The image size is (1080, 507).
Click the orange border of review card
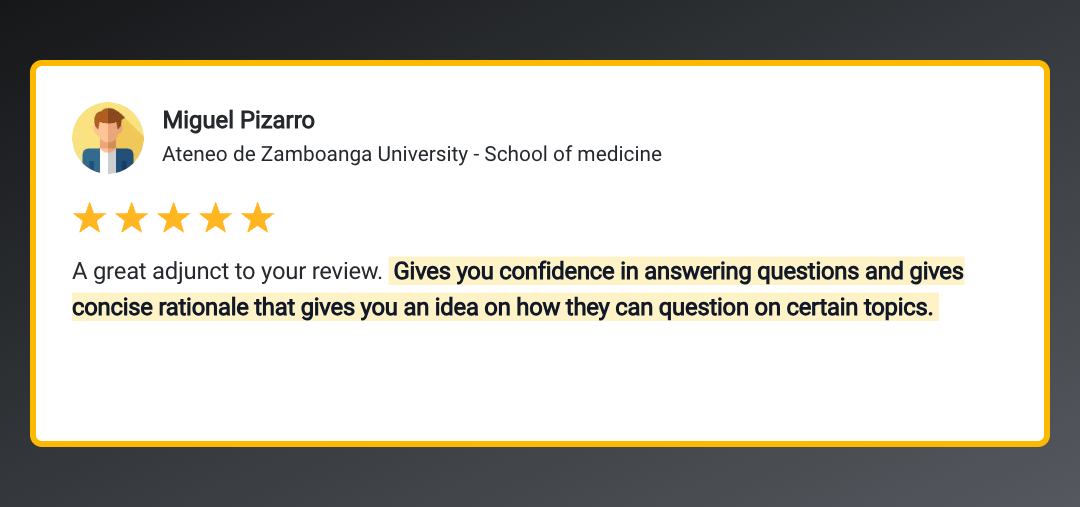click(540, 63)
